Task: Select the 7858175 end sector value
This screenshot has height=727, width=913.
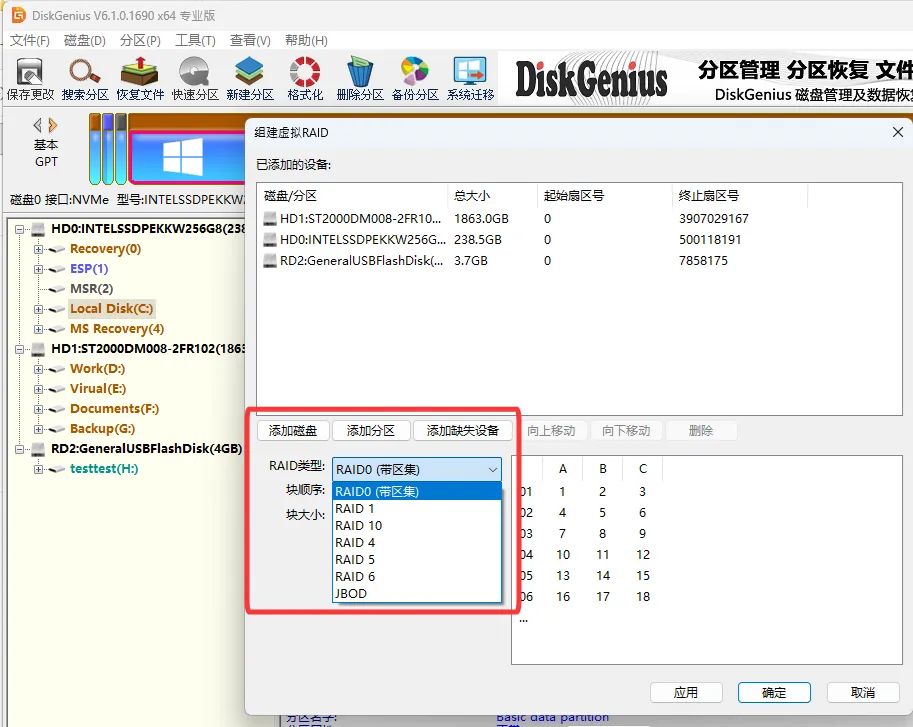Action: click(x=703, y=260)
